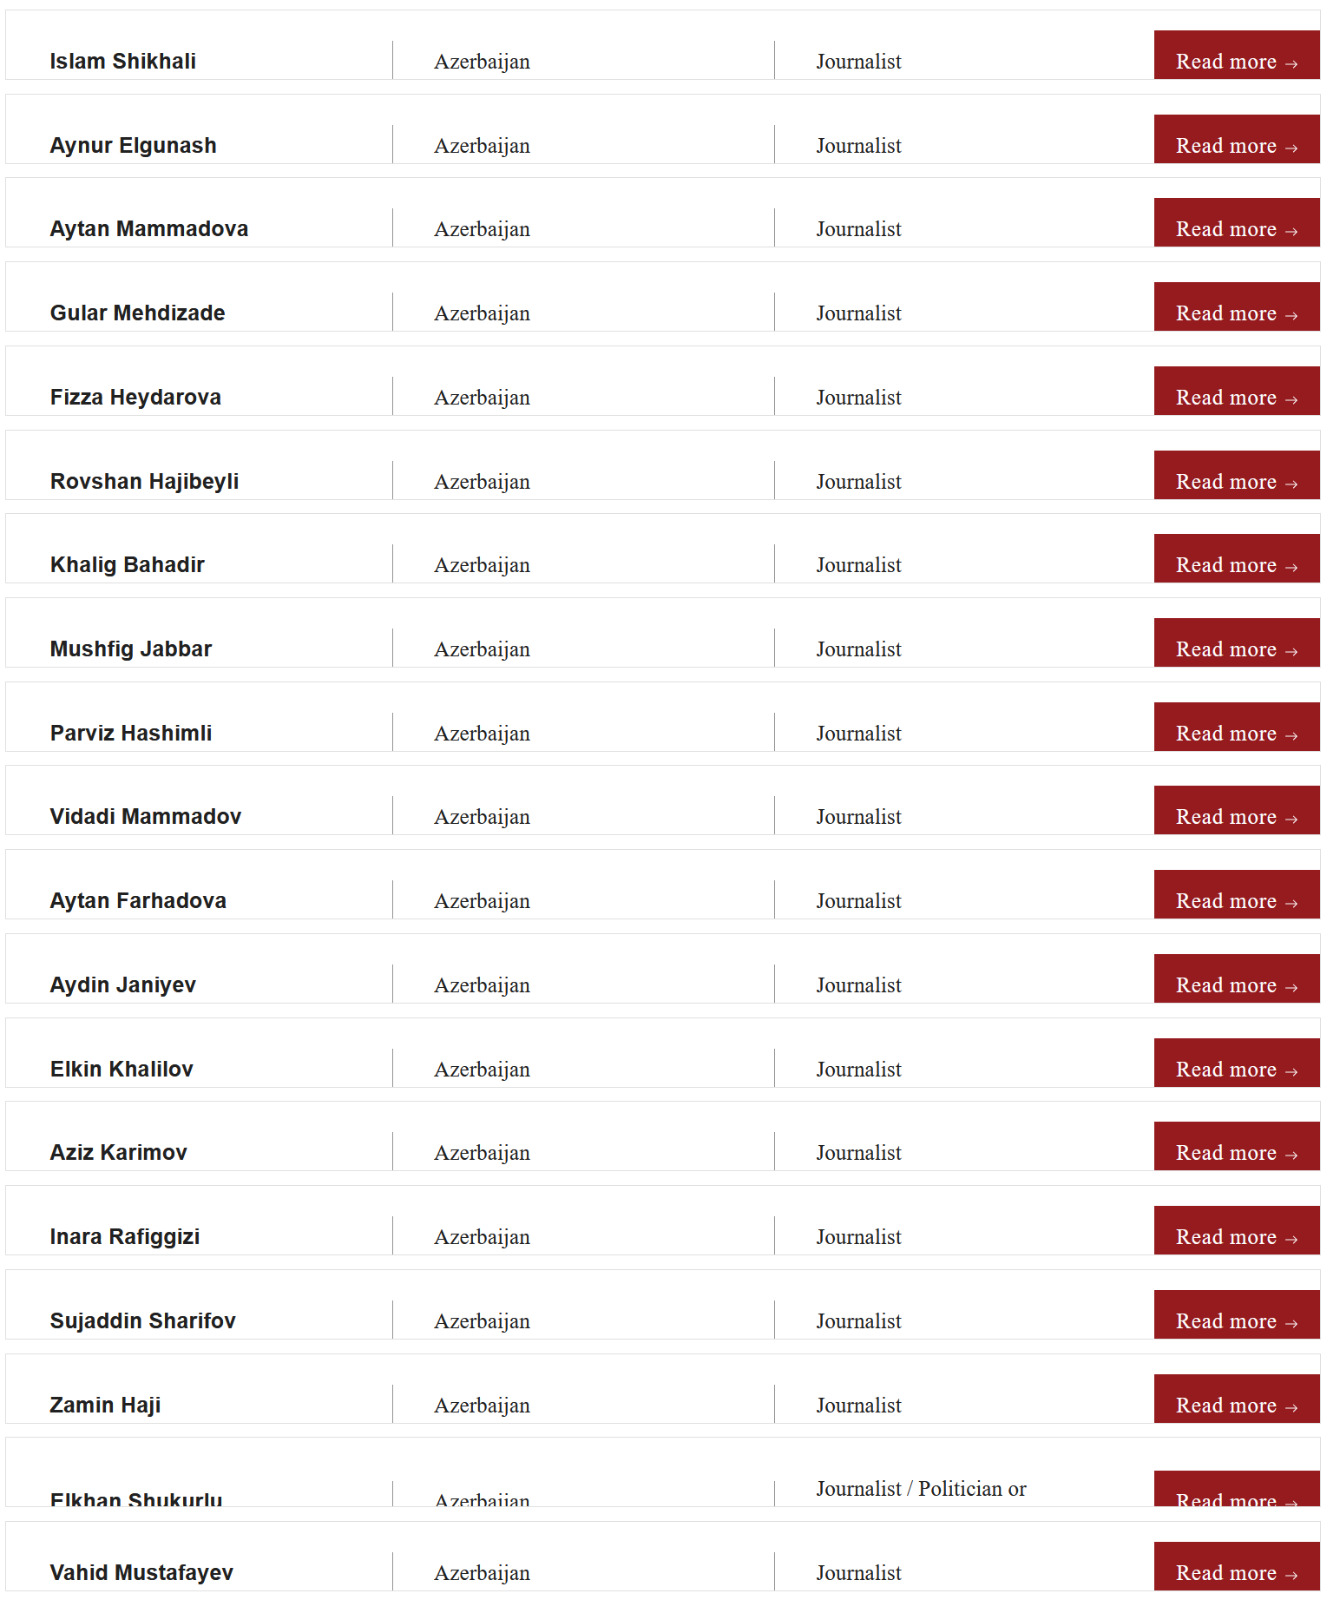The width and height of the screenshot is (1340, 1600).
Task: Click the name Aytan Farhadova
Action: [138, 901]
